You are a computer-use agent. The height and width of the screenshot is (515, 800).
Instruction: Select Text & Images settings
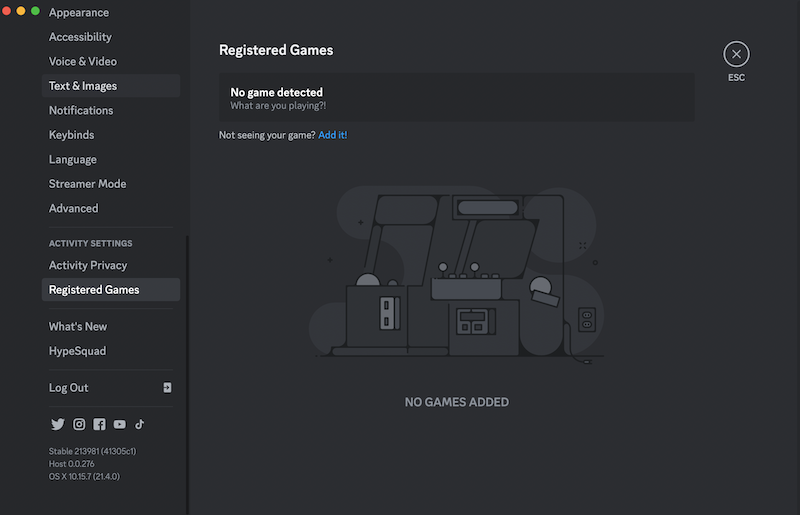pyautogui.click(x=111, y=86)
